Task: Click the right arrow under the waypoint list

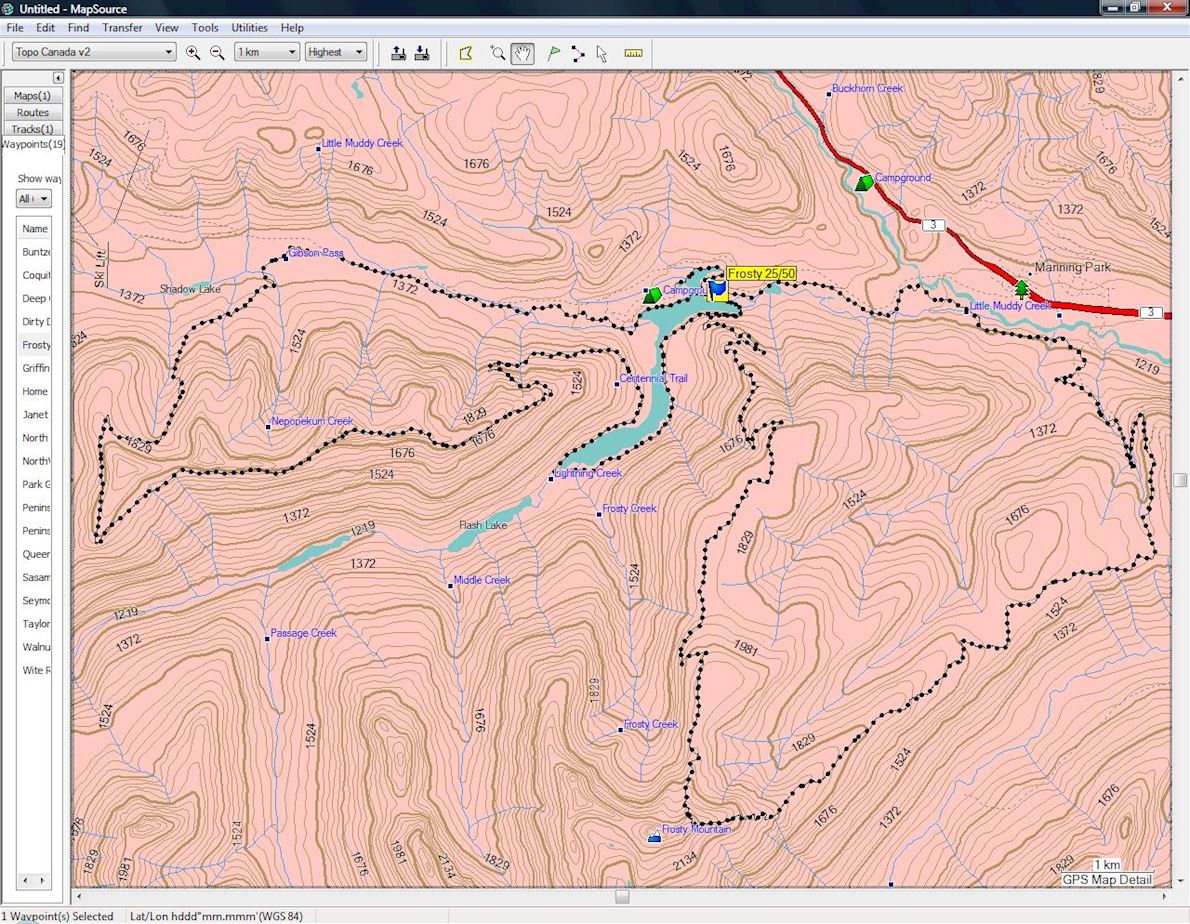Action: 42,880
